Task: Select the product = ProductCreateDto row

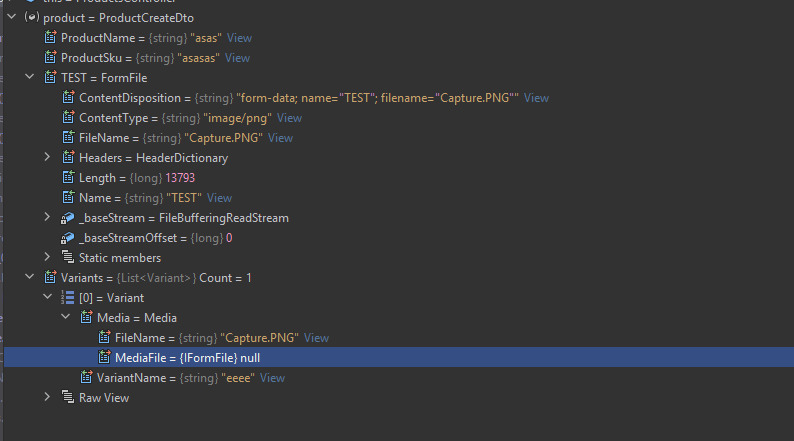Action: (399, 18)
